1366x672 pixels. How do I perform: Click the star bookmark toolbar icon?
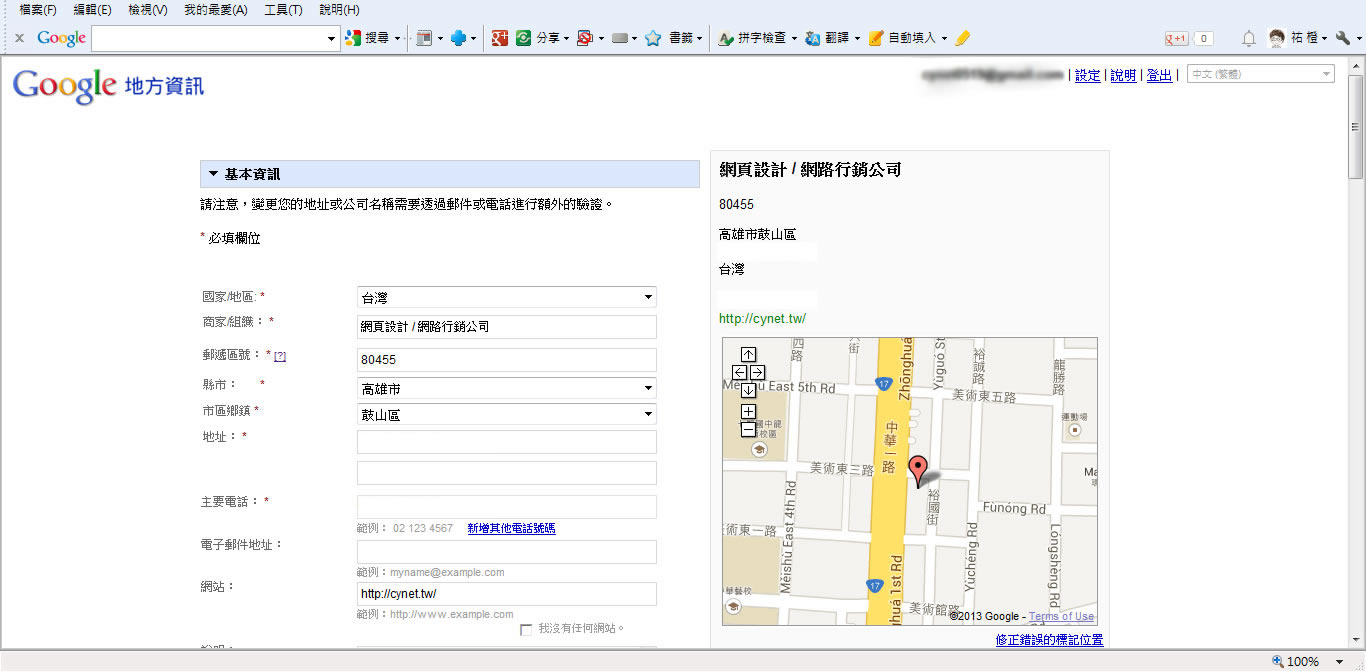point(653,38)
